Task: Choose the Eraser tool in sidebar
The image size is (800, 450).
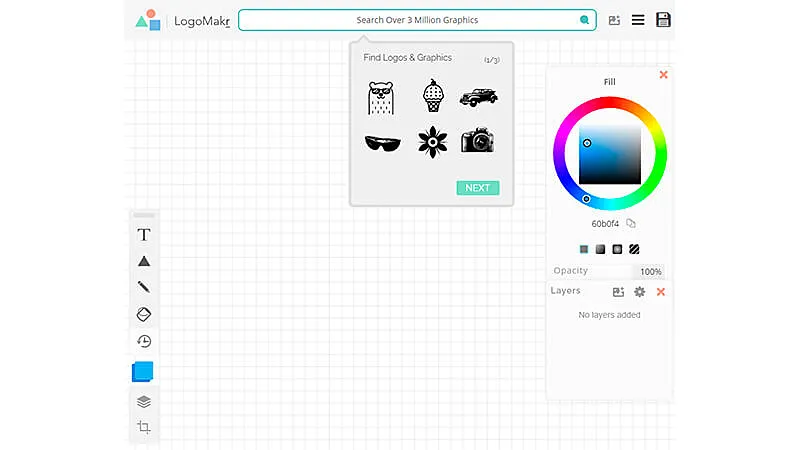Action: tap(144, 314)
